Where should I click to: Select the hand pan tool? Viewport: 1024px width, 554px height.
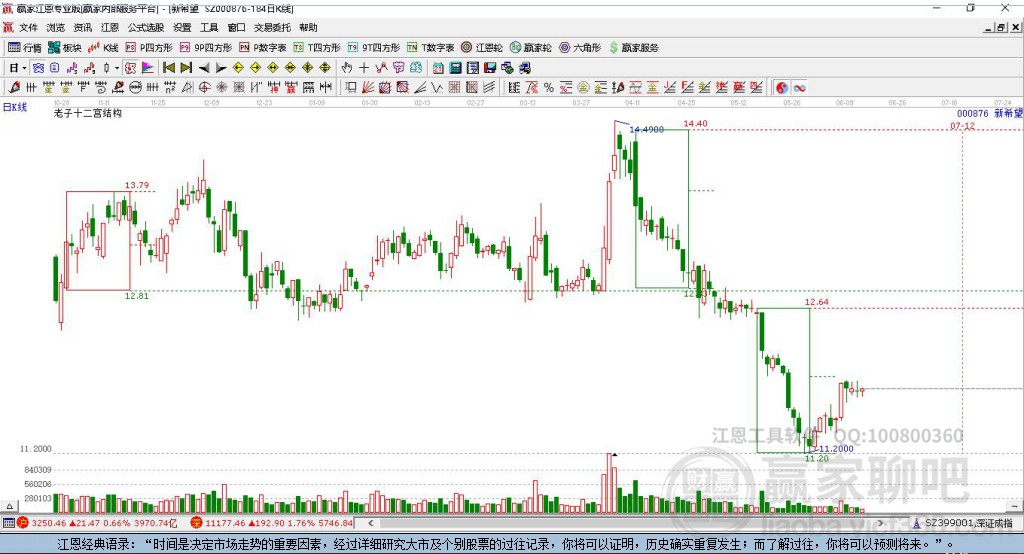pyautogui.click(x=346, y=67)
